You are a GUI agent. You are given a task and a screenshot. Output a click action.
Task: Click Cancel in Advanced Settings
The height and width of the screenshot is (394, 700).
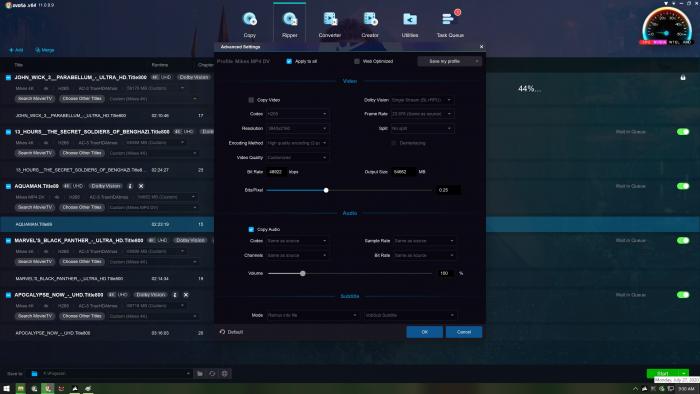point(464,332)
